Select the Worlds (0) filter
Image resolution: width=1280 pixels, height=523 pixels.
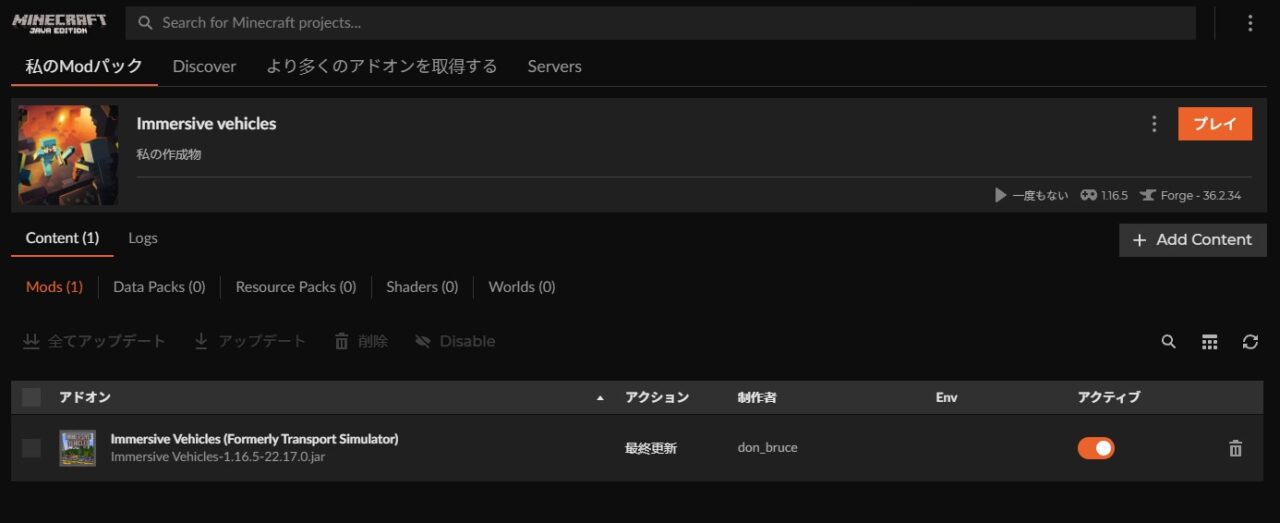pos(522,287)
